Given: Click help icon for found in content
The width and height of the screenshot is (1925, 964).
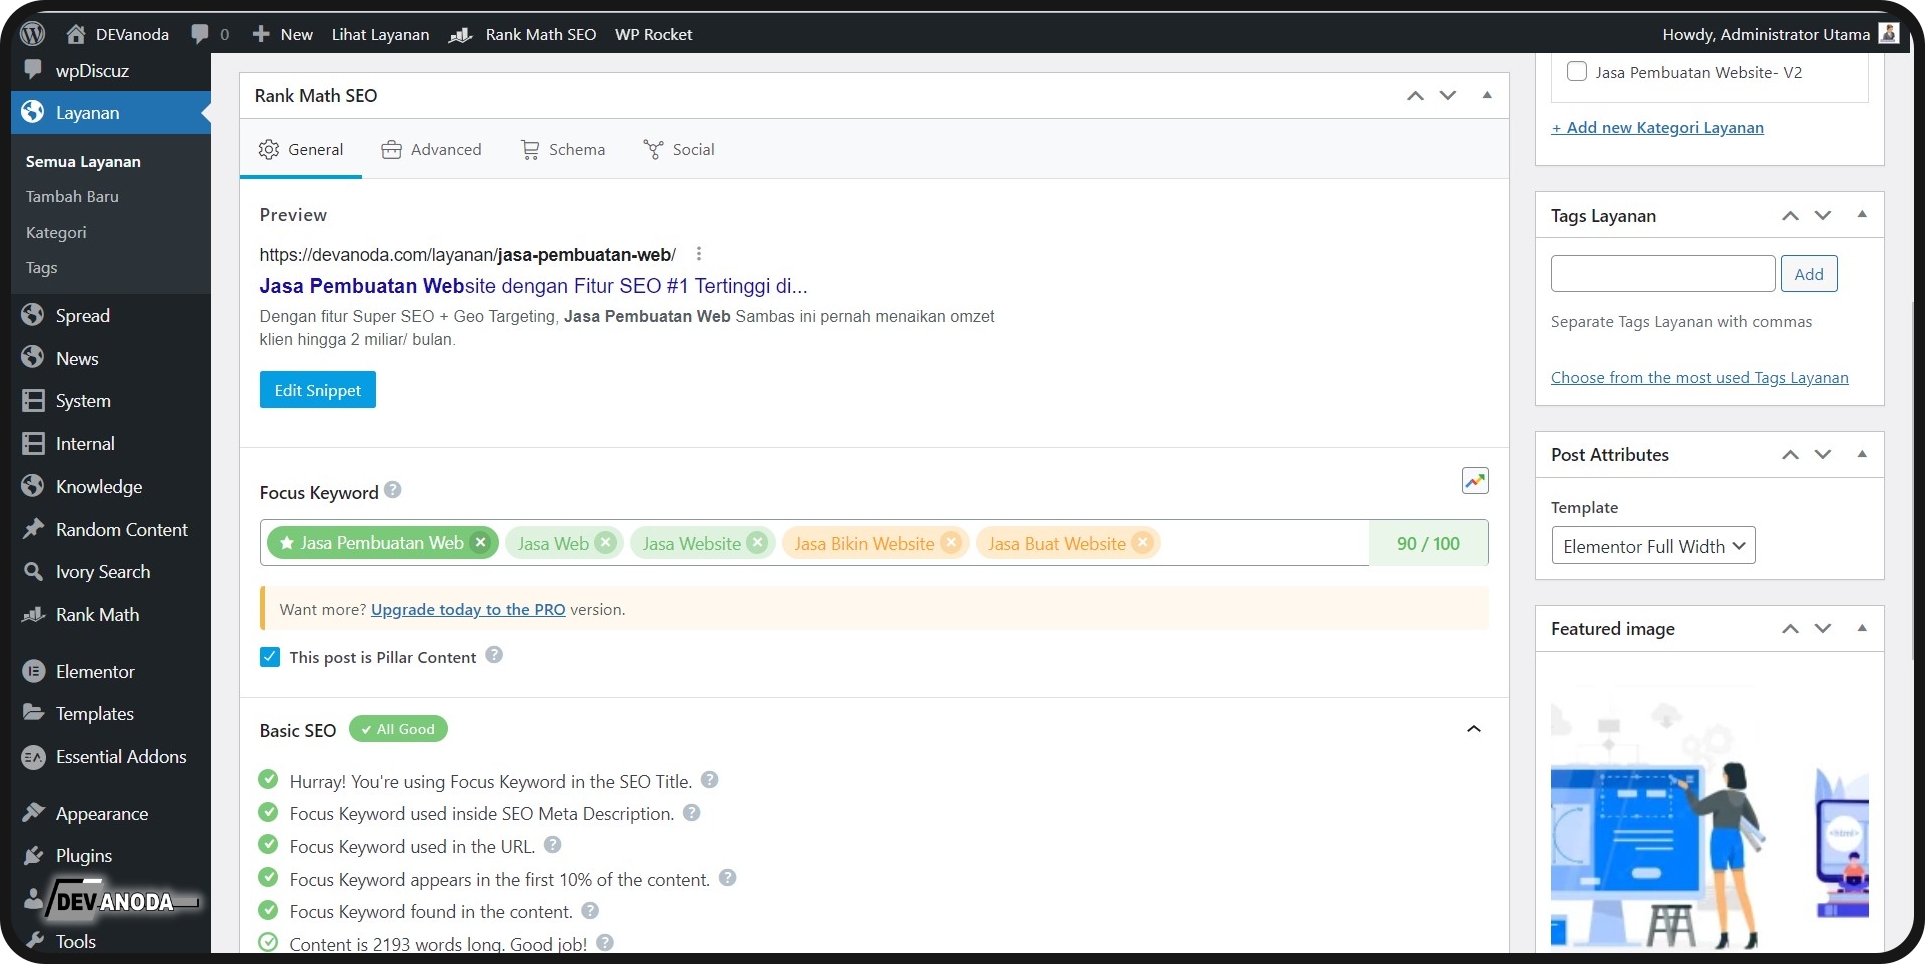Looking at the screenshot, I should (x=590, y=911).
